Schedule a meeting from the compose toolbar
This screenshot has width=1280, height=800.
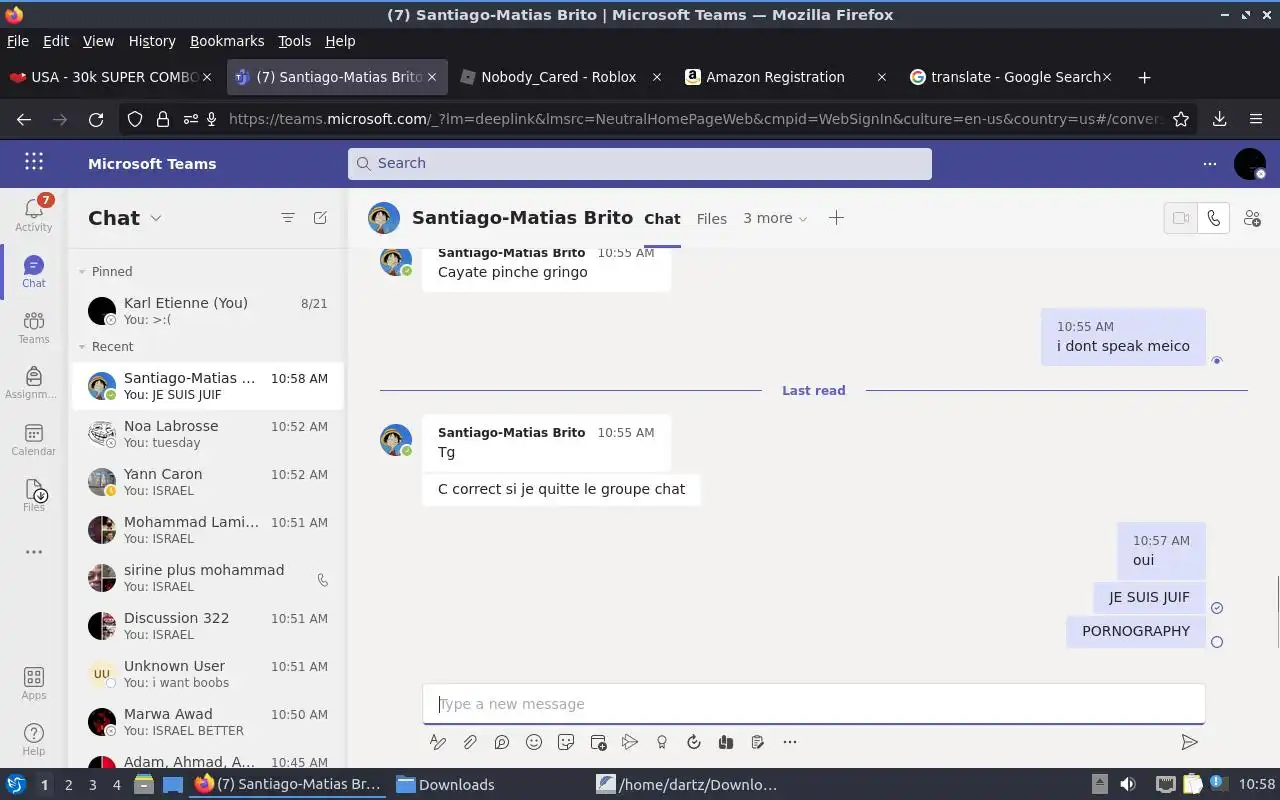point(598,742)
